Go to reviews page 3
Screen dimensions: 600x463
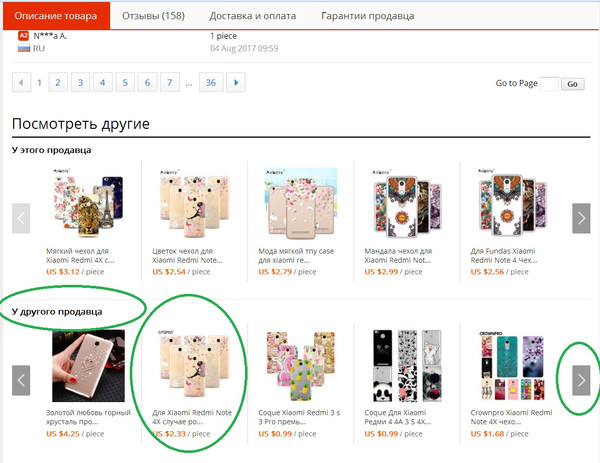click(x=80, y=82)
